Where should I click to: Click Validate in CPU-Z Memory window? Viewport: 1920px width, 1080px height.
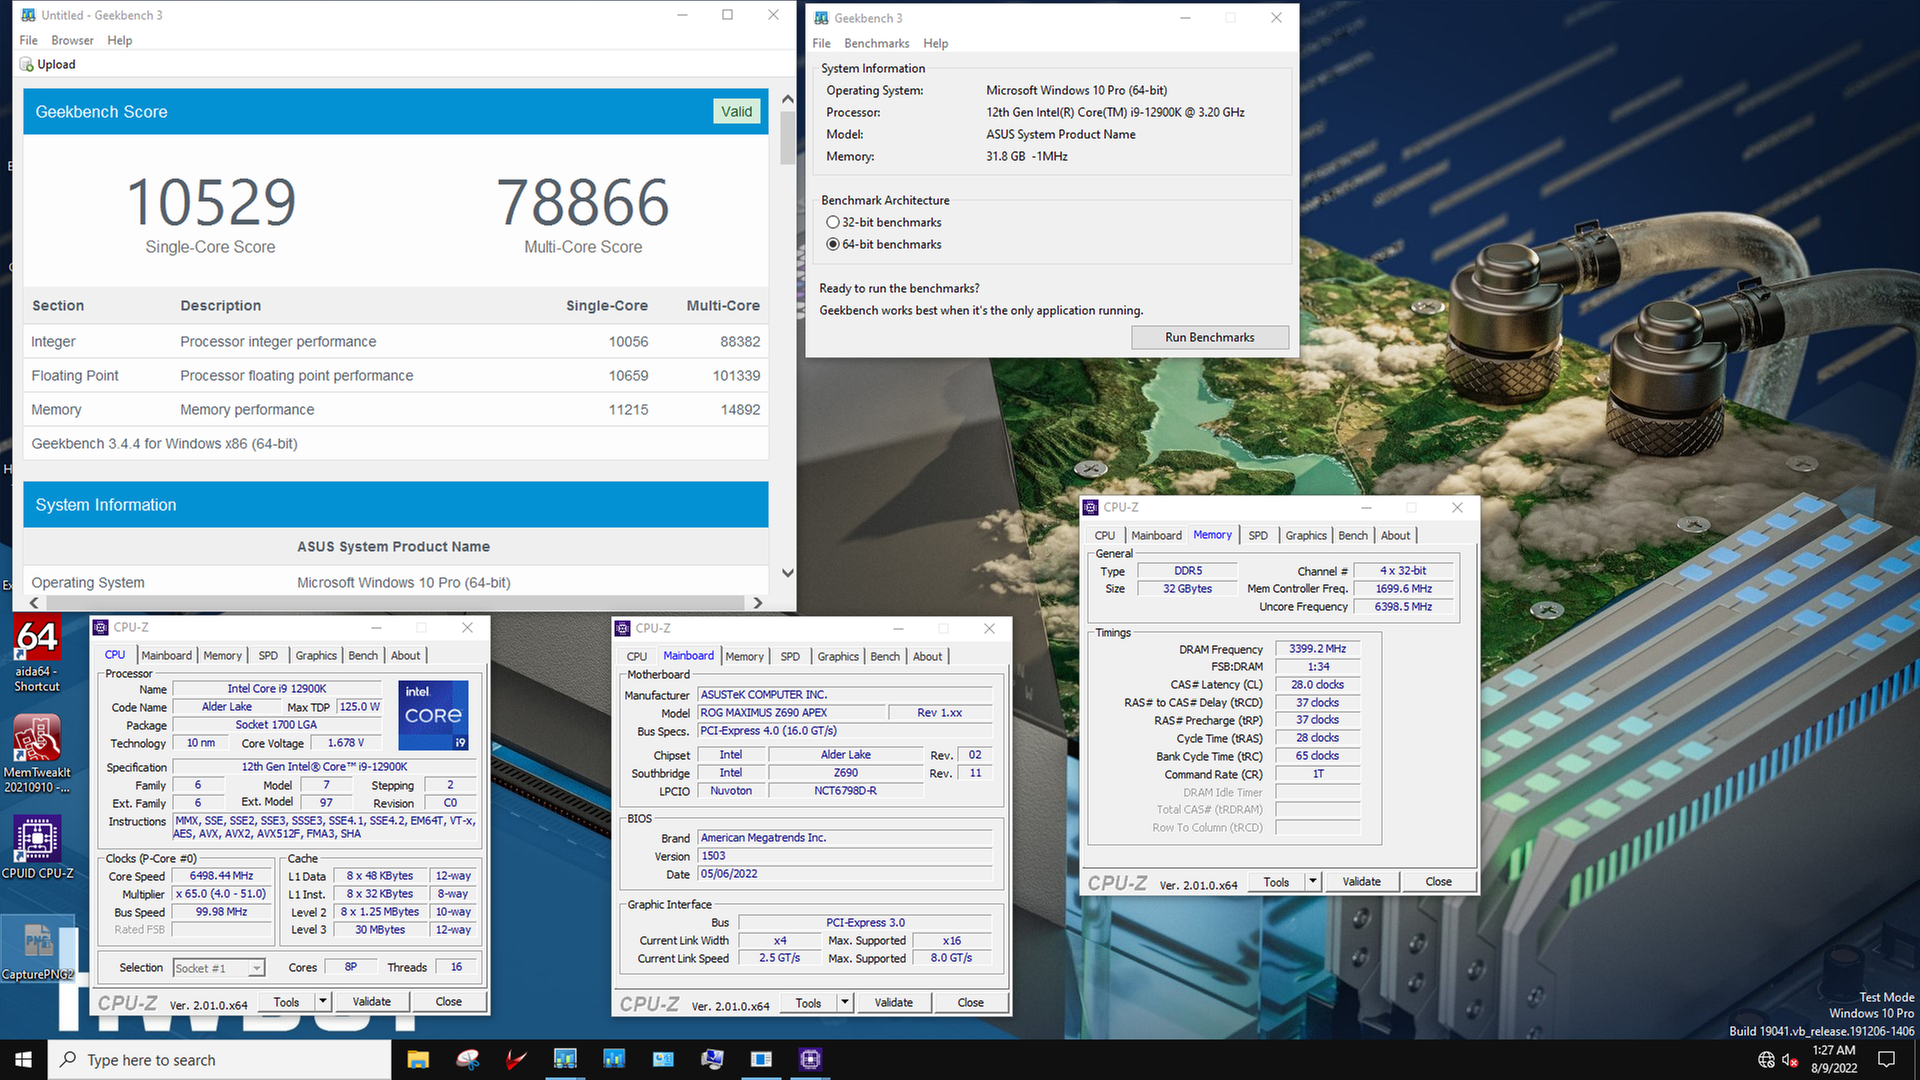tap(1361, 881)
